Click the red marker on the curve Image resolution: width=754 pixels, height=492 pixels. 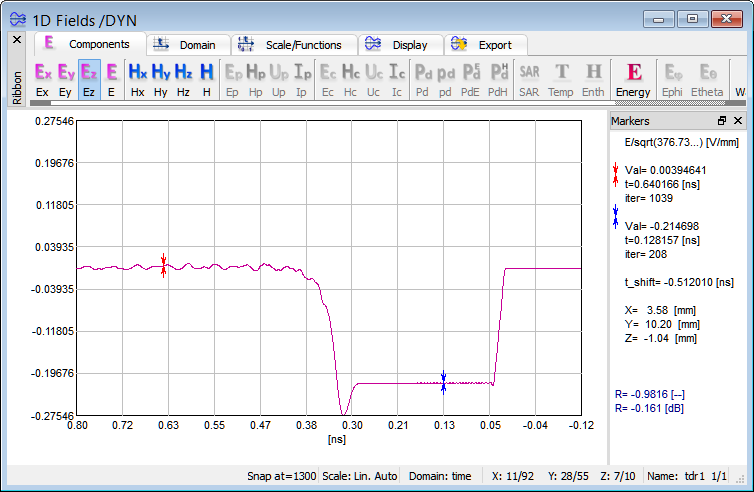[163, 267]
